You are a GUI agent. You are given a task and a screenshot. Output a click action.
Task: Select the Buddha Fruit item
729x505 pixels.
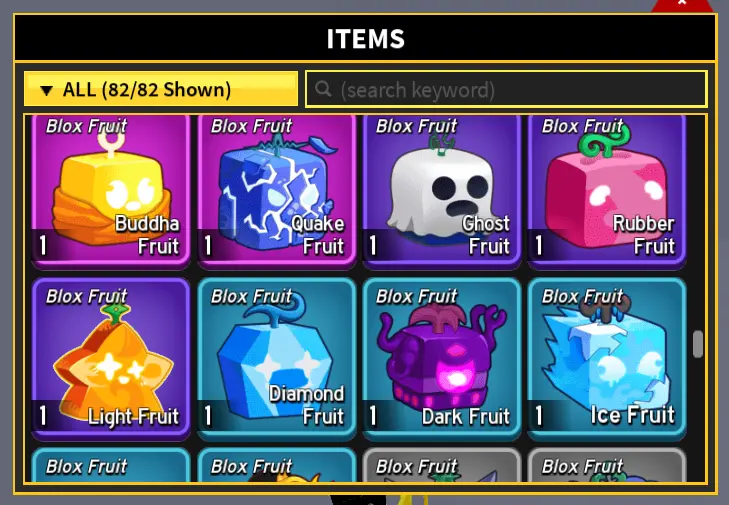[111, 192]
